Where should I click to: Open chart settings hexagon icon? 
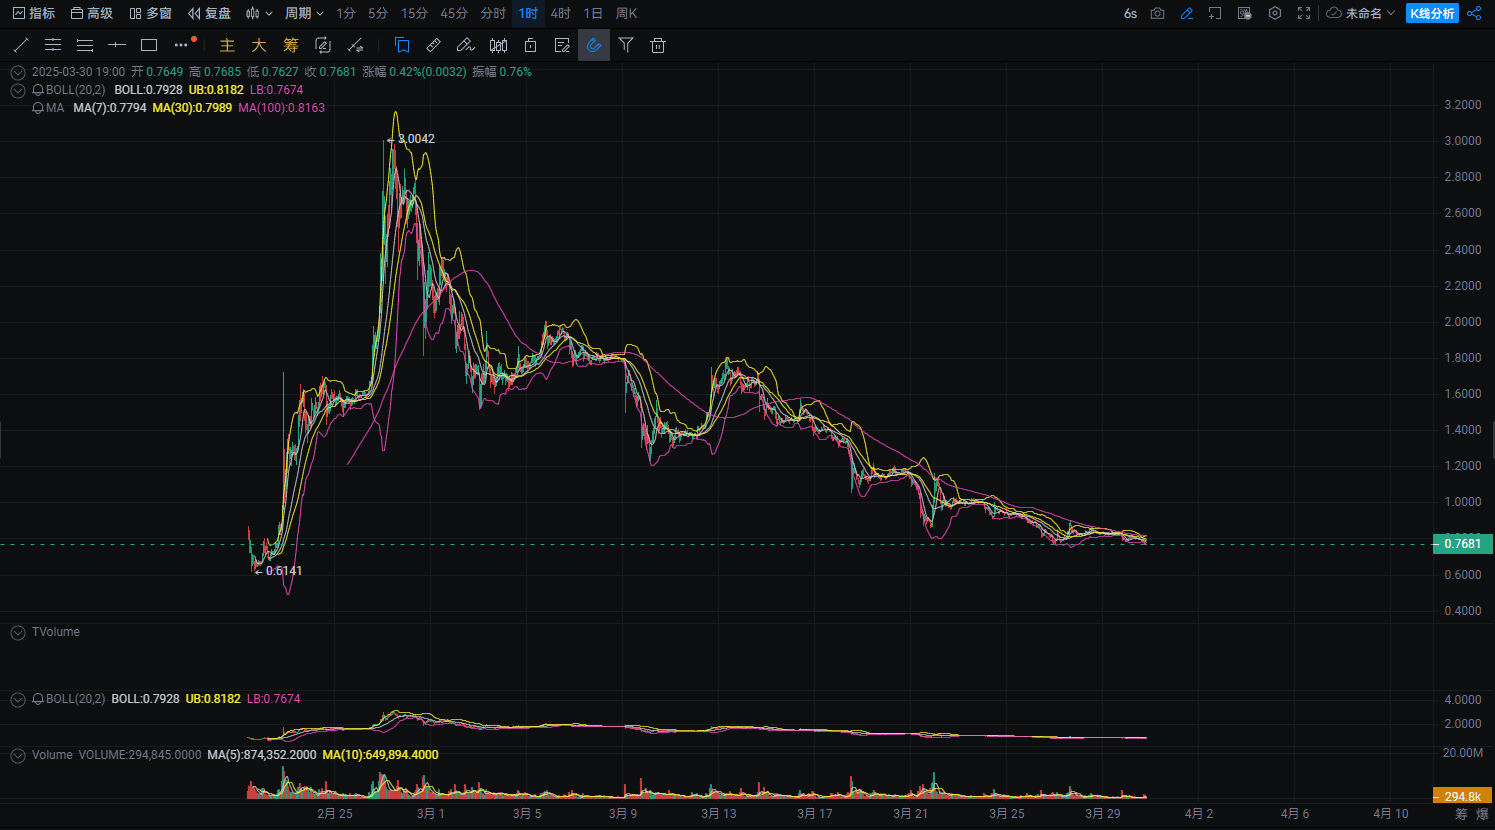(x=1275, y=13)
